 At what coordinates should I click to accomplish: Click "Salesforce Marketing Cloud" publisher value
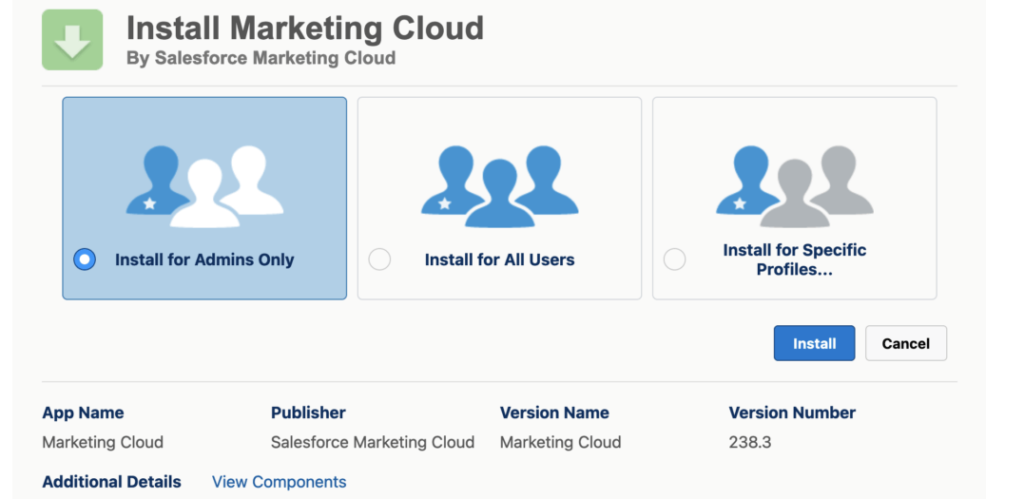coord(373,442)
